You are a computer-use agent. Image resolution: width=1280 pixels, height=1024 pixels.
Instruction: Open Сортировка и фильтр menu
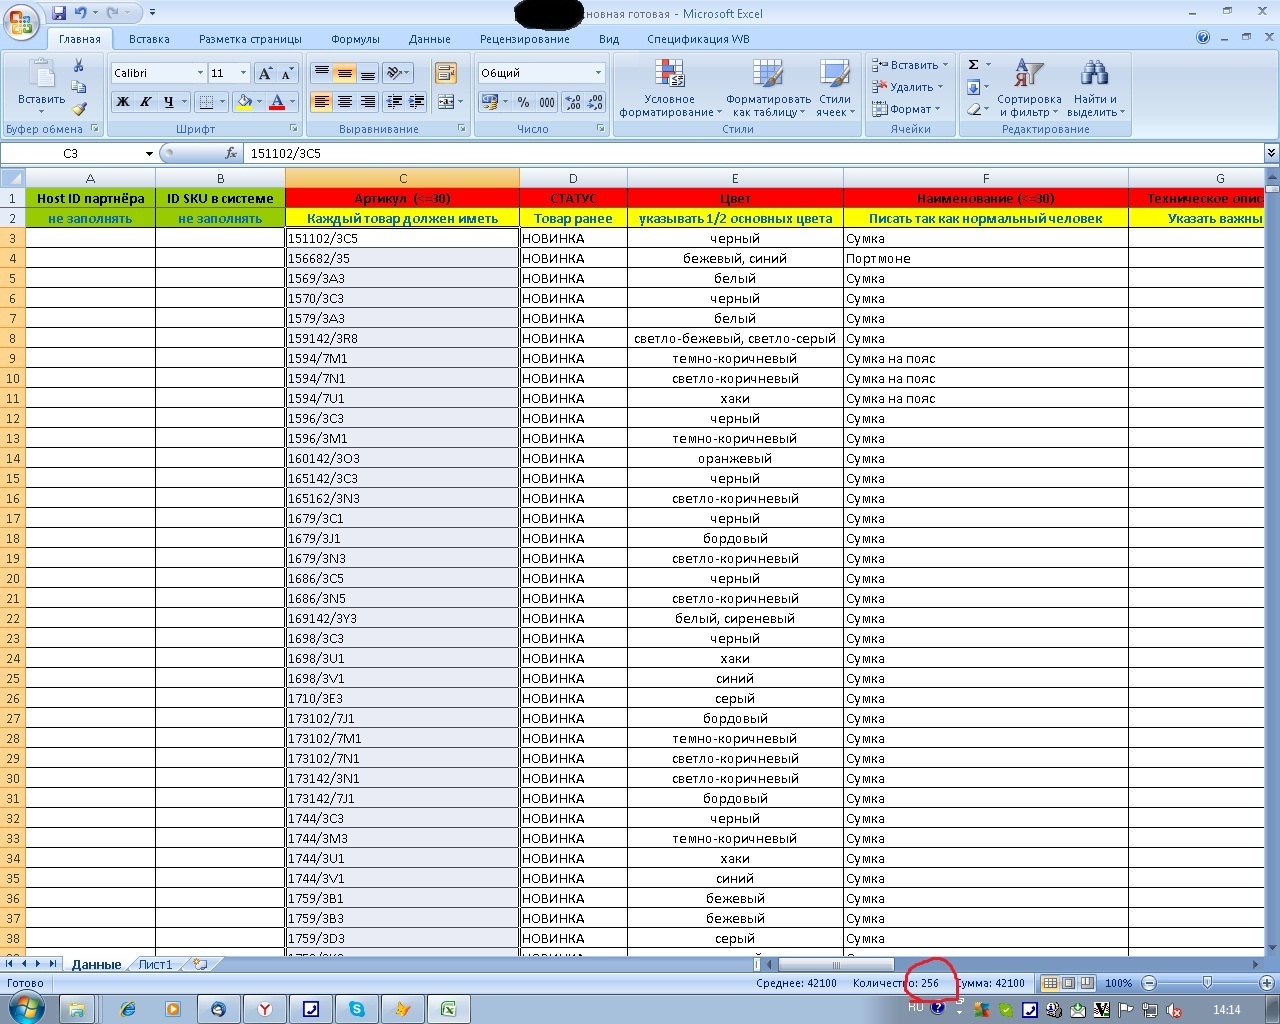click(1029, 88)
